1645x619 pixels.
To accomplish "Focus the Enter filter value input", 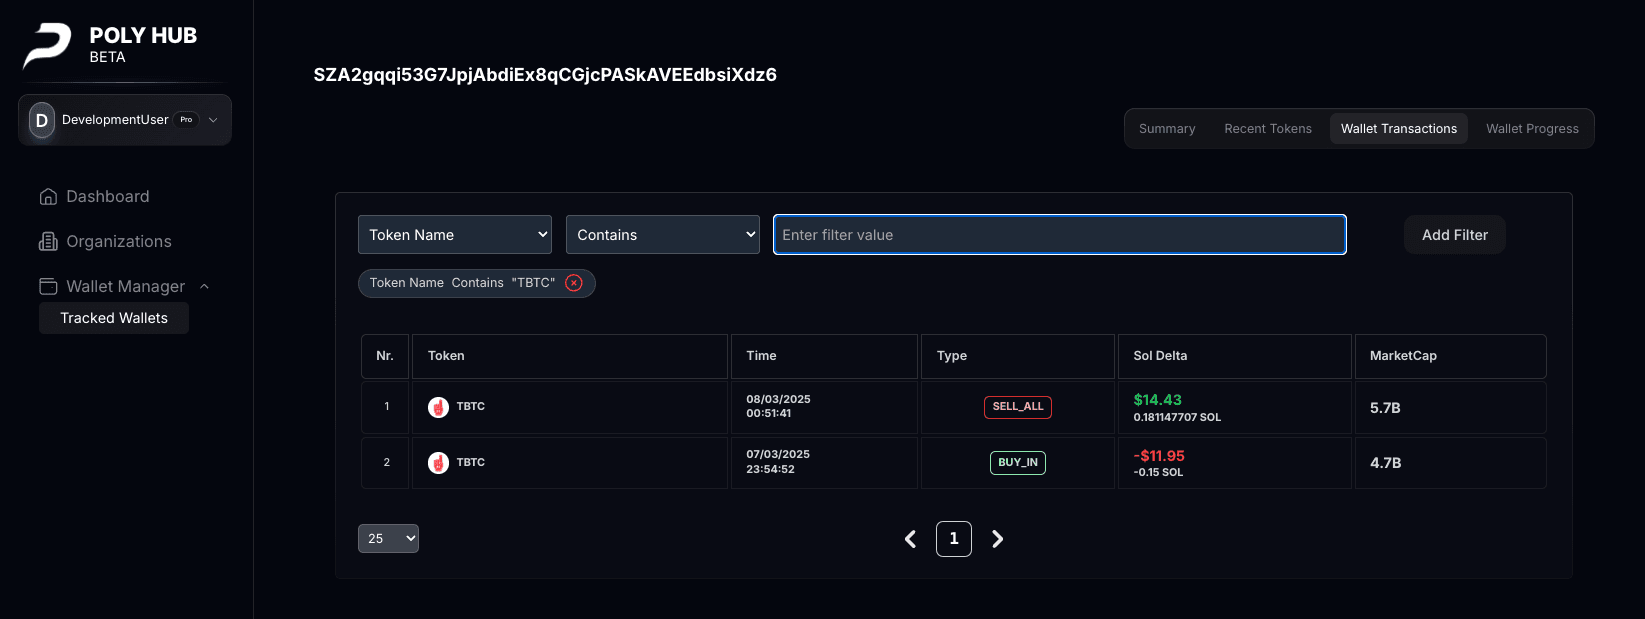I will tap(1060, 235).
